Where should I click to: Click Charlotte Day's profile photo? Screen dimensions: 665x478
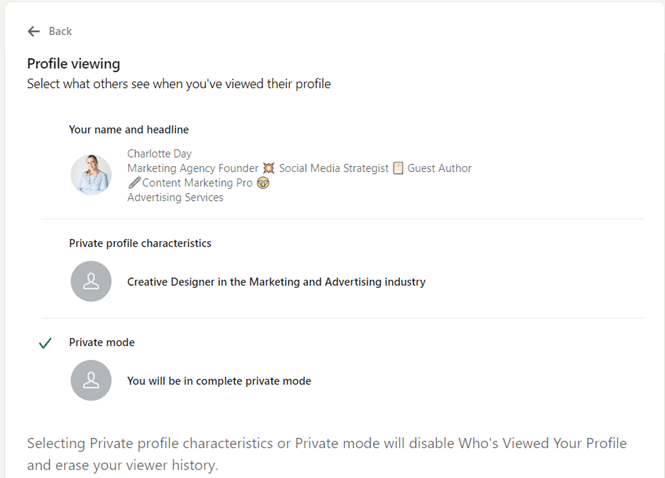[x=91, y=175]
